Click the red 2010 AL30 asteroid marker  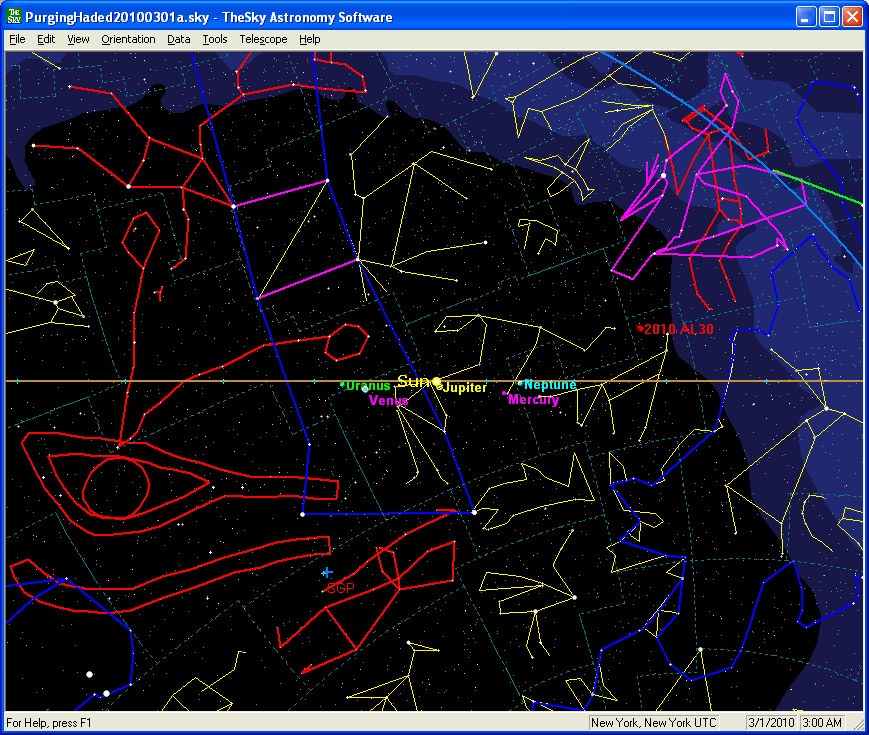pyautogui.click(x=640, y=328)
